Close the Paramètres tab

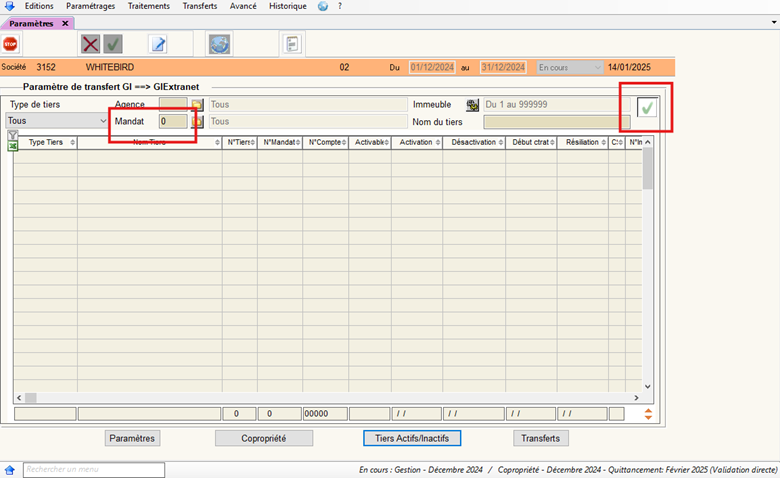click(65, 23)
